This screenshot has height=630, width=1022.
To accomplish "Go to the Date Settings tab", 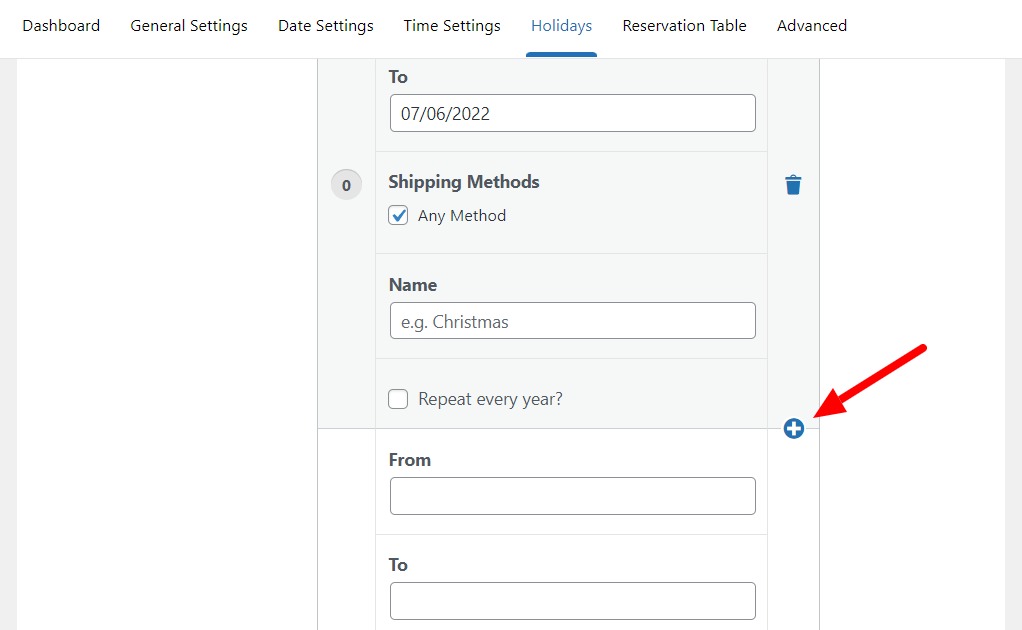I will pyautogui.click(x=325, y=26).
